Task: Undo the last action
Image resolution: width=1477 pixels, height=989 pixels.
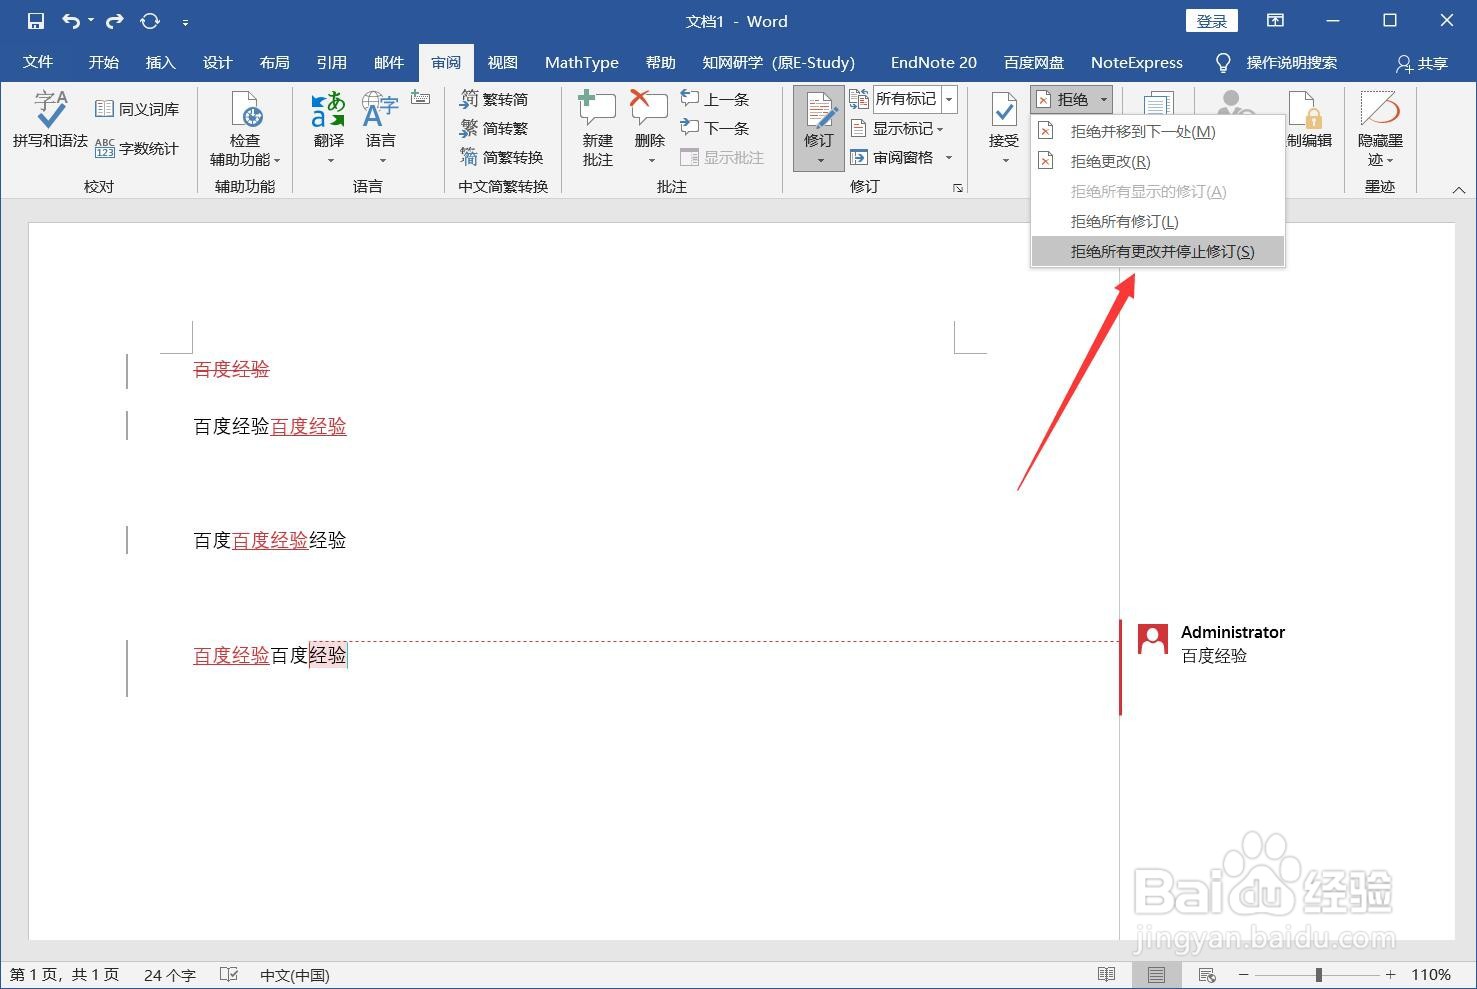Action: 71,21
